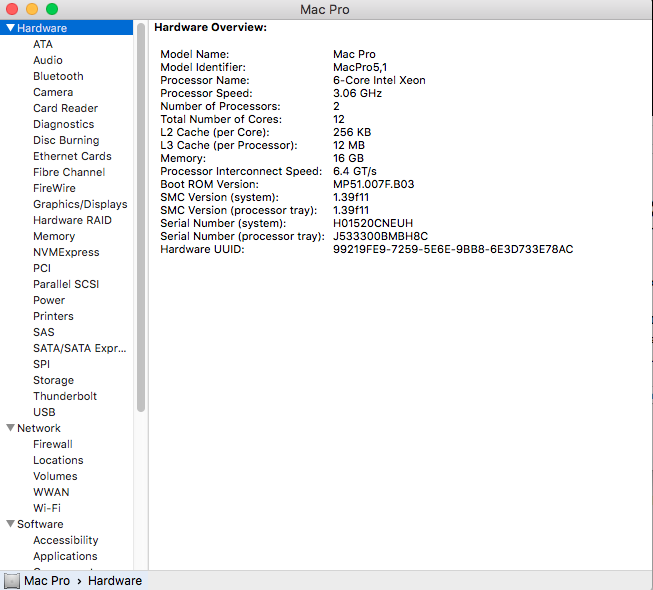Open SATA/SATA Express section
The height and width of the screenshot is (590, 653).
(80, 348)
